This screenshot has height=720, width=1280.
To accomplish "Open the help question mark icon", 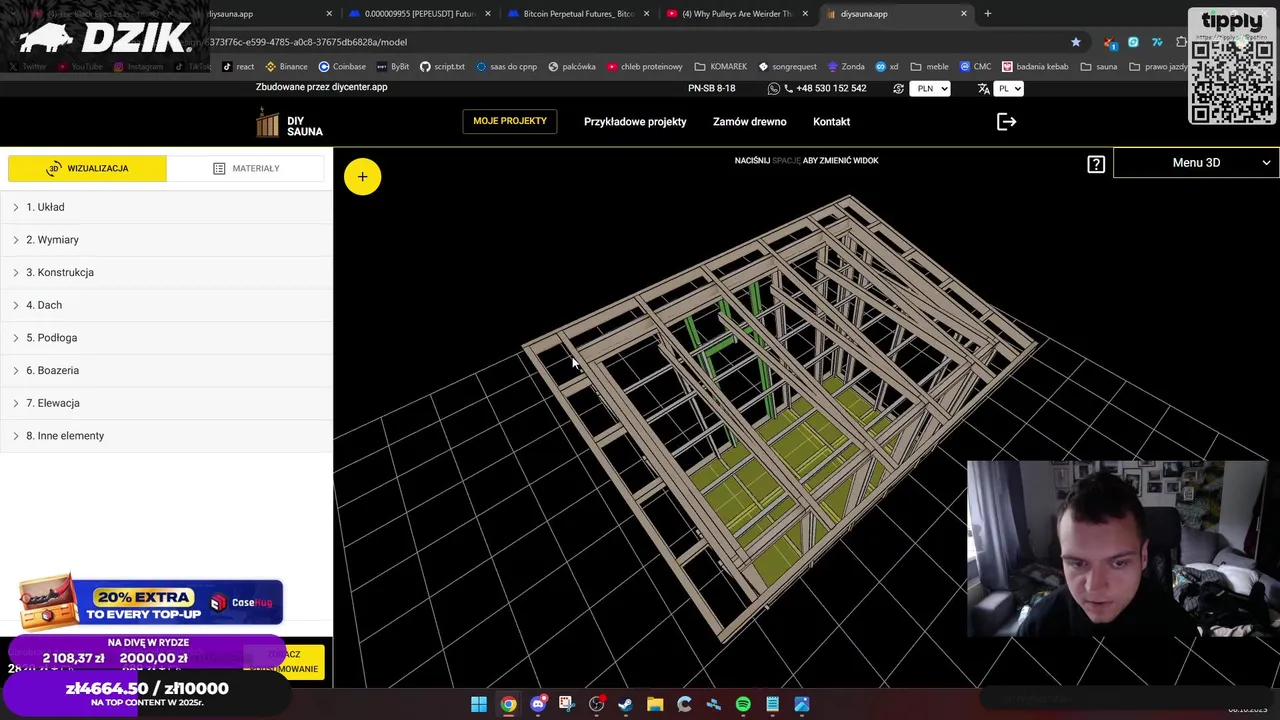I will (x=1096, y=164).
